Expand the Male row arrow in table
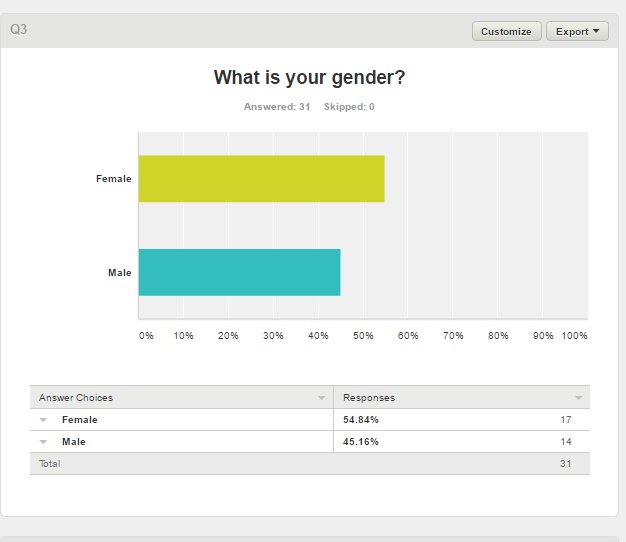The image size is (626, 542). tap(44, 442)
